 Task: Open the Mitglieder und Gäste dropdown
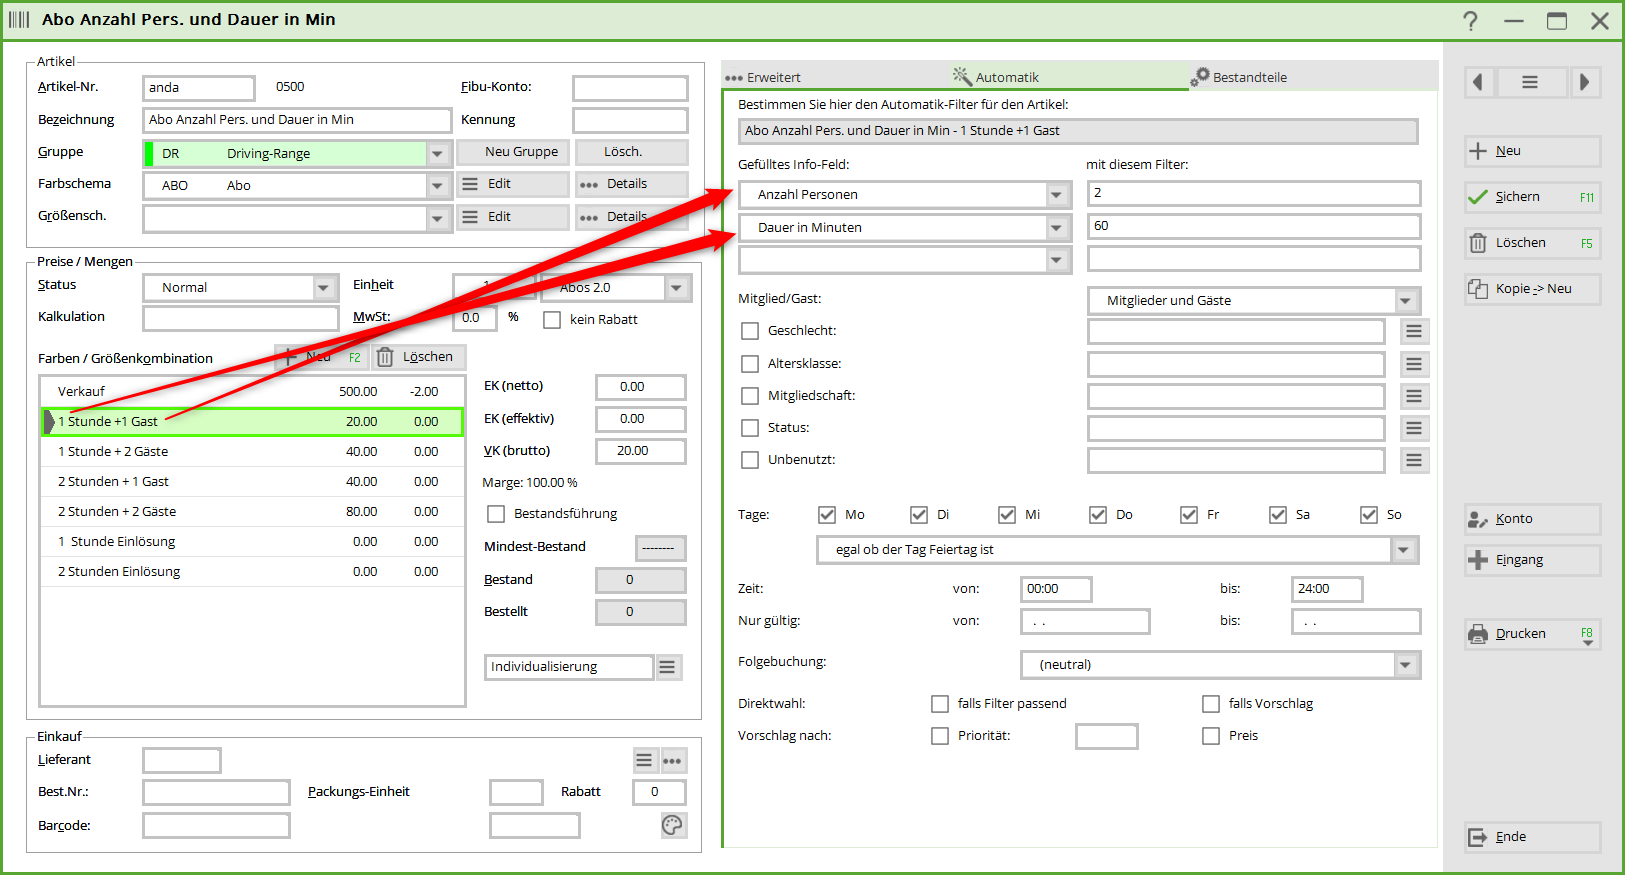[x=1405, y=301]
